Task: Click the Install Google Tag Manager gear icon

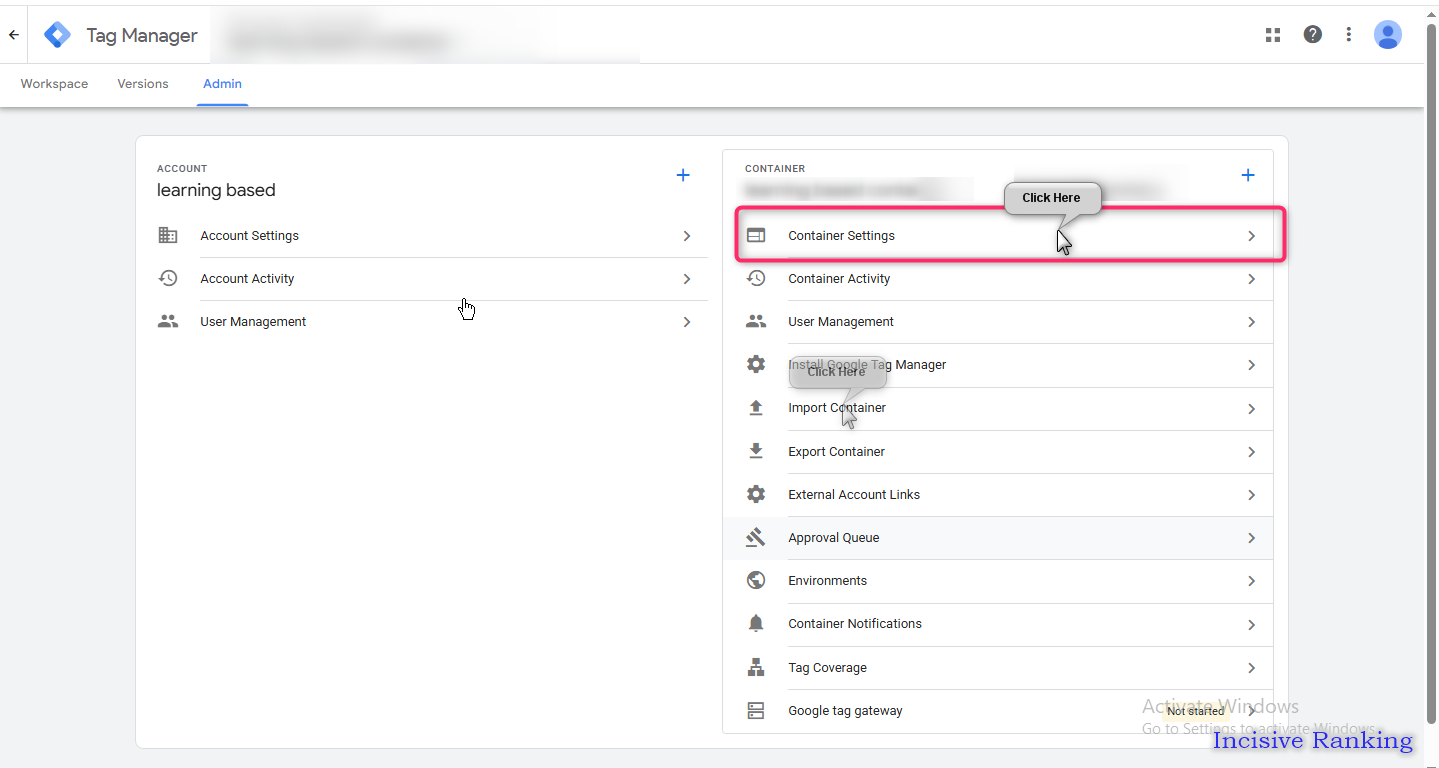Action: click(x=756, y=365)
